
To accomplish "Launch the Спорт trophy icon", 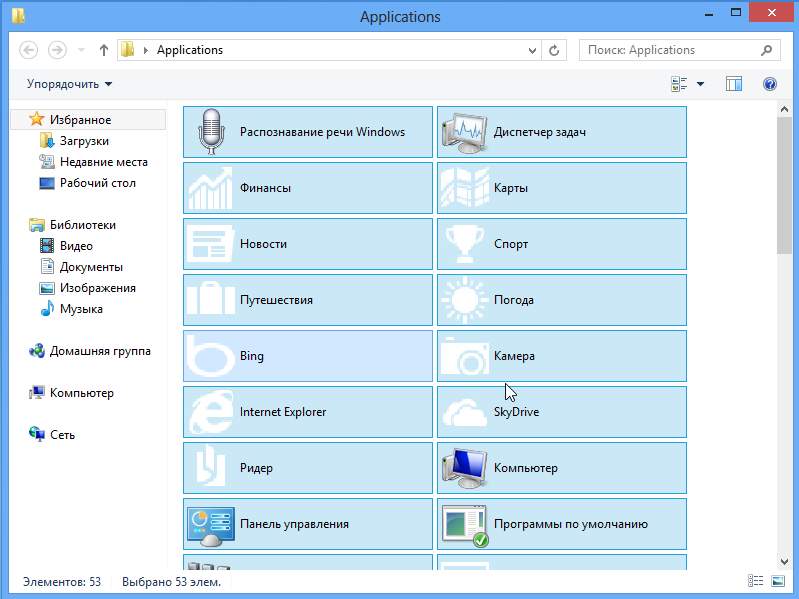I will pyautogui.click(x=464, y=244).
